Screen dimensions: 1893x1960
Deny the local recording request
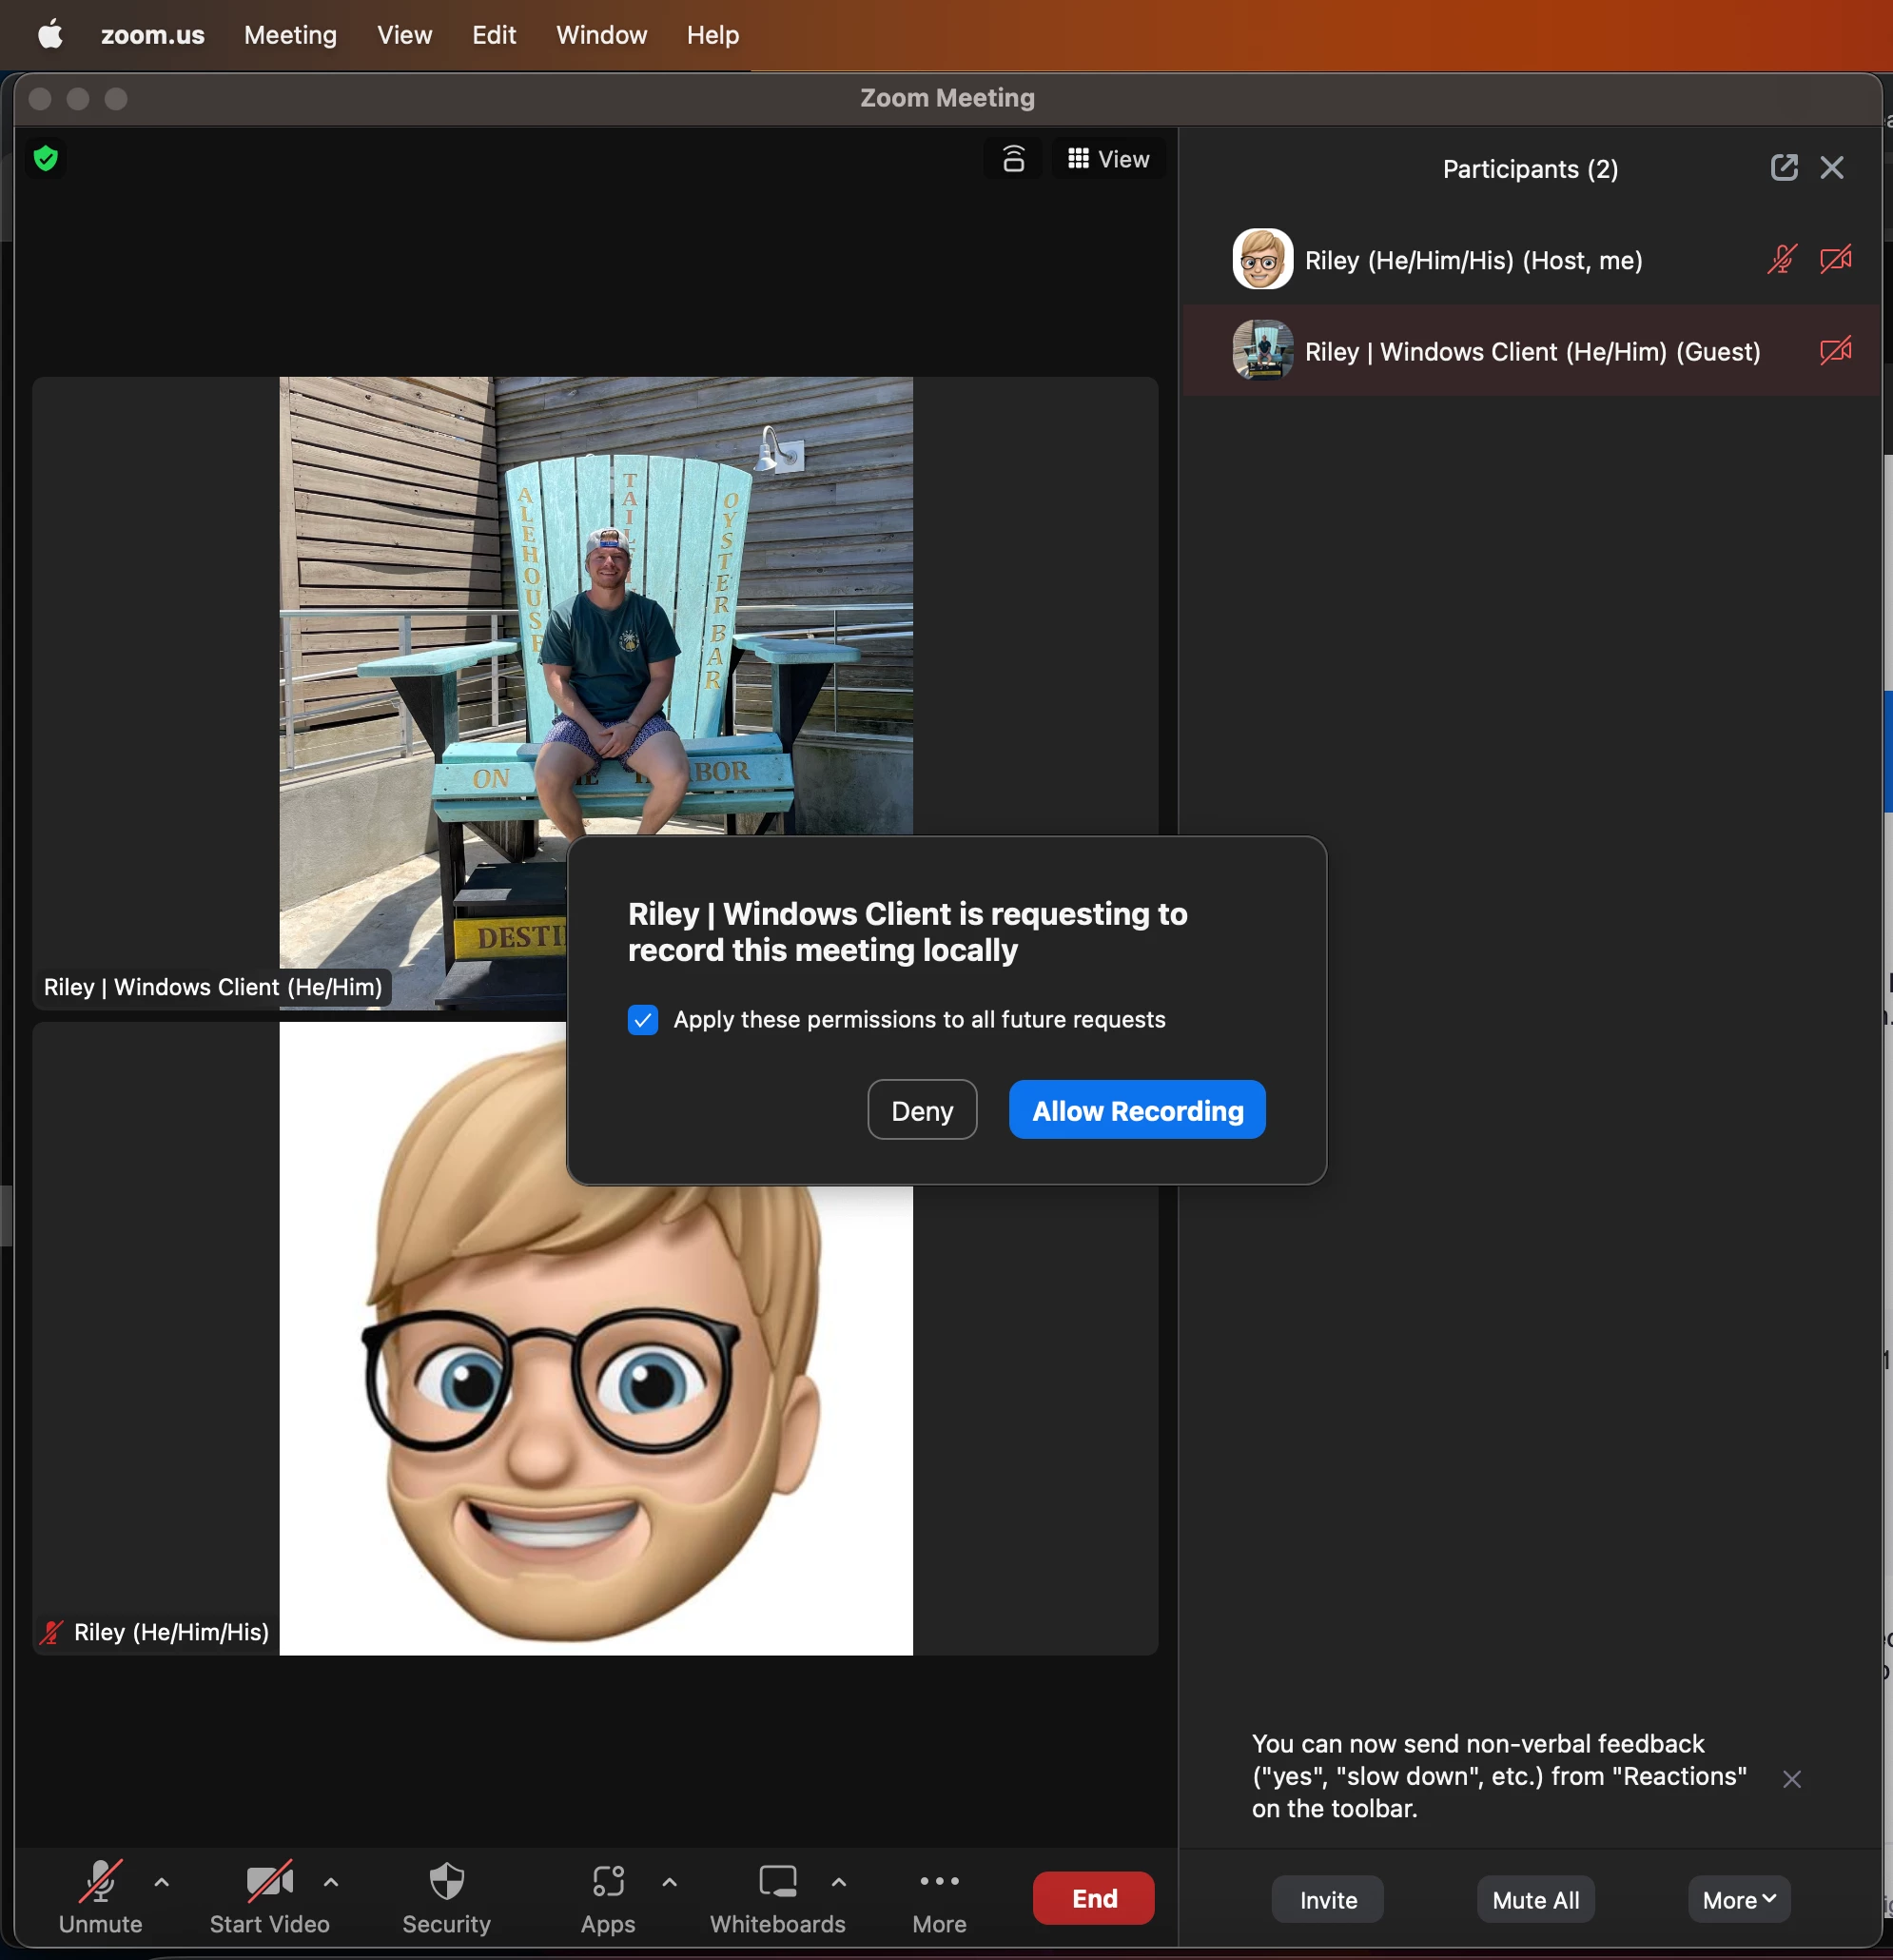(921, 1110)
